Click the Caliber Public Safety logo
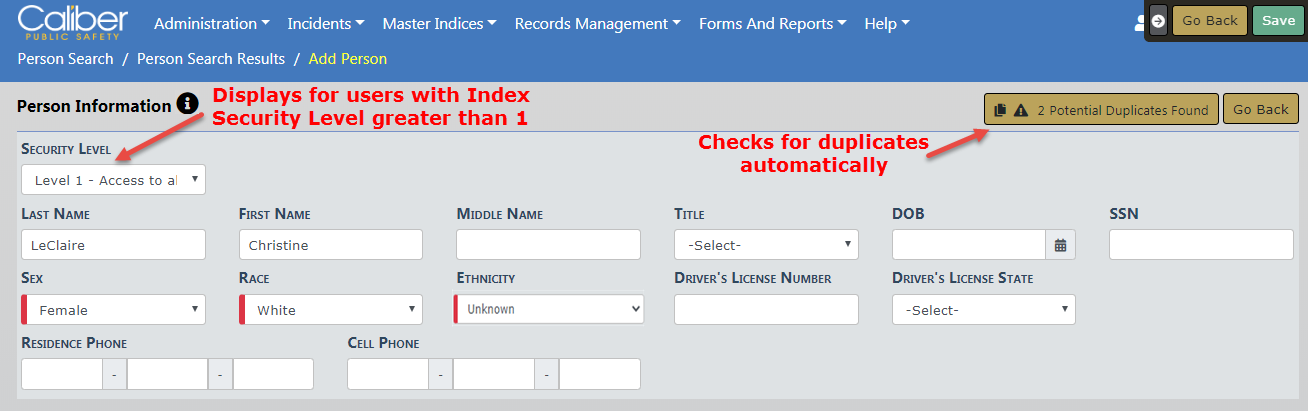The width and height of the screenshot is (1308, 411). [72, 22]
